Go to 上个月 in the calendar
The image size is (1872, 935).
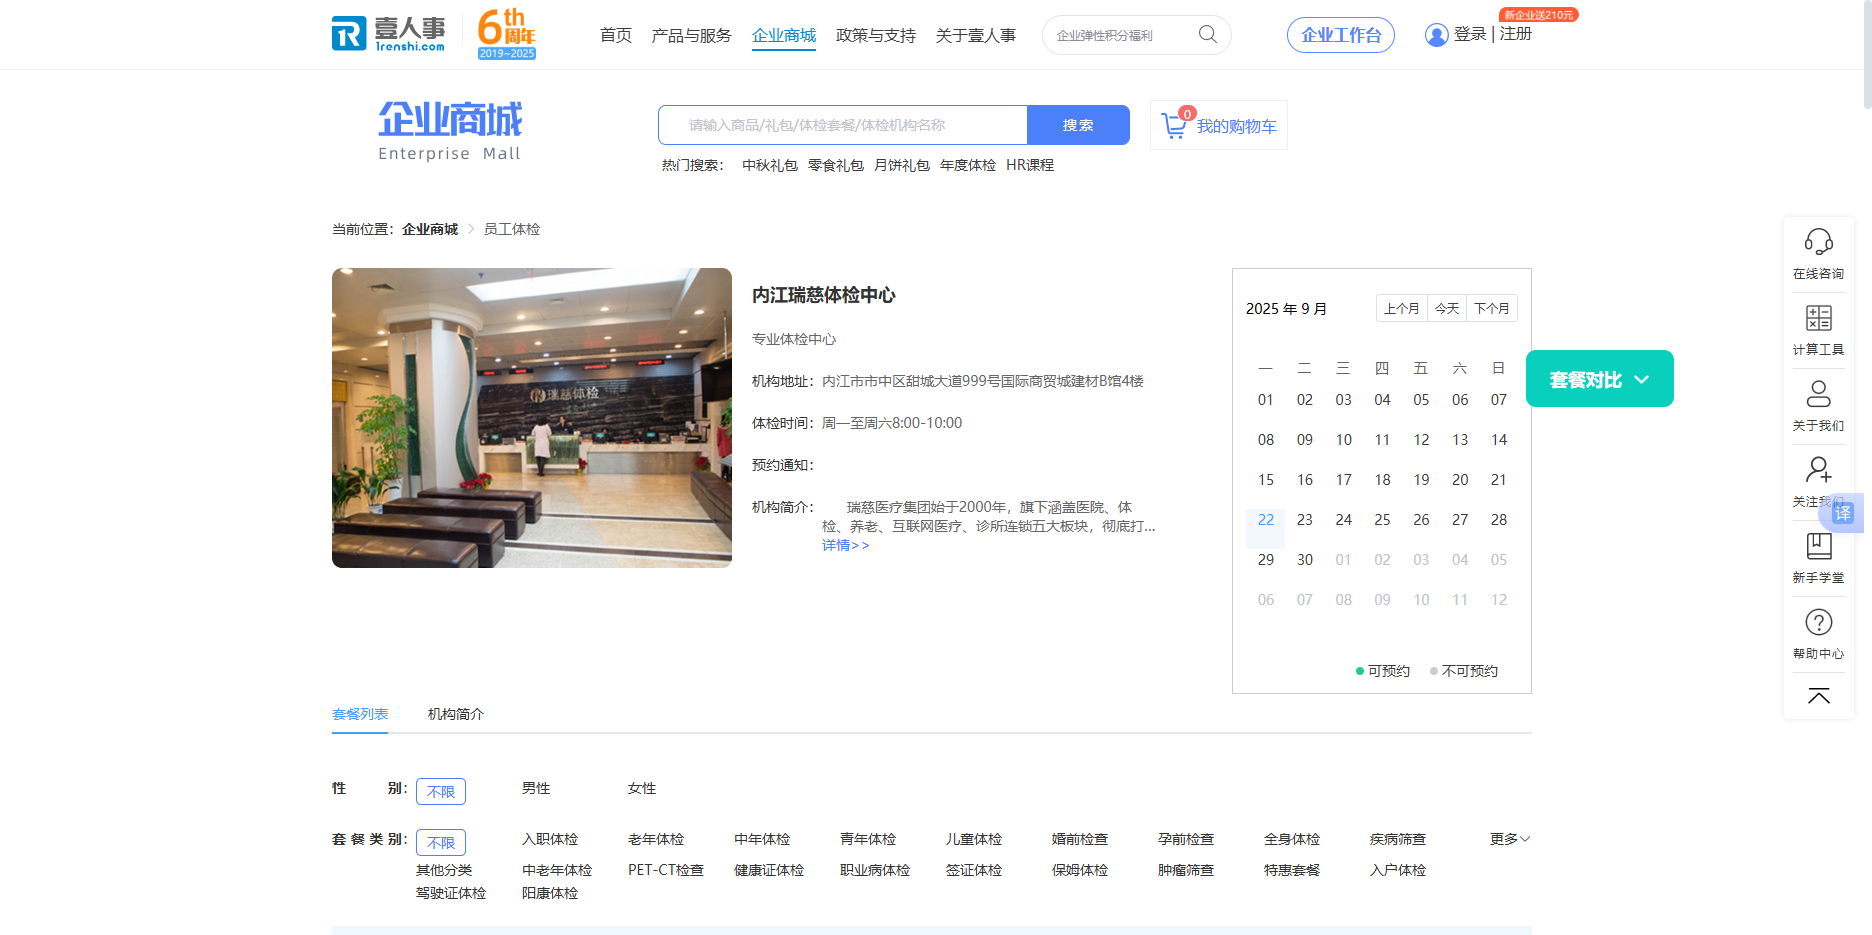[x=1402, y=308]
